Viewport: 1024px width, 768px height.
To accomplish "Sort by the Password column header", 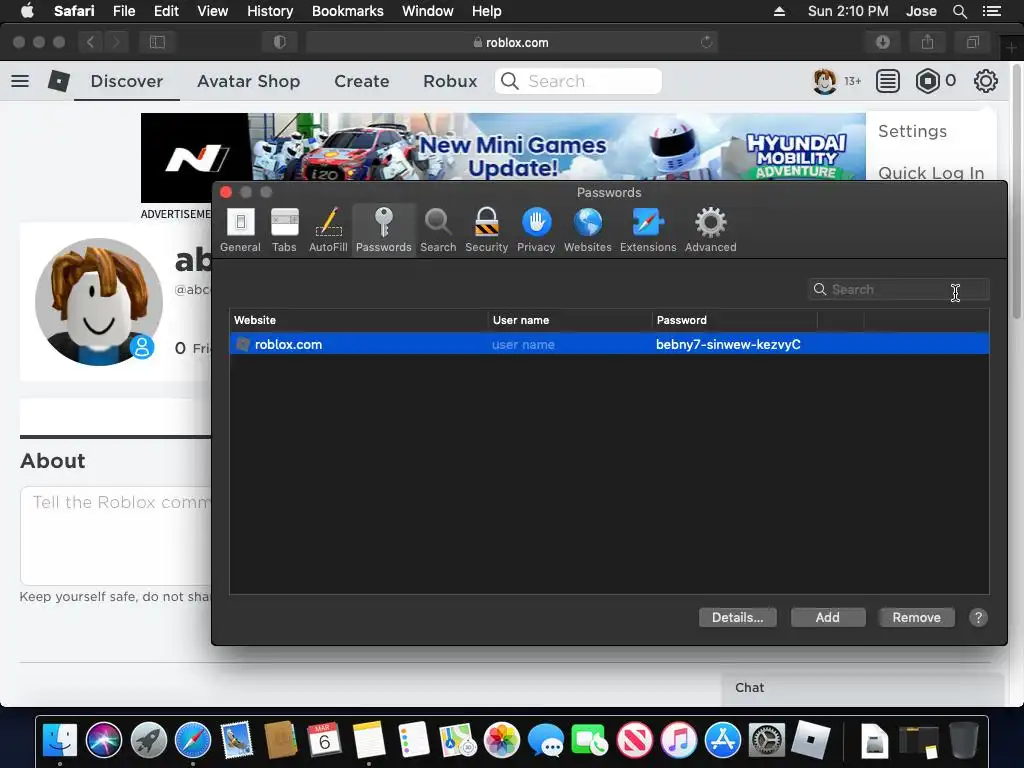I will (x=735, y=320).
